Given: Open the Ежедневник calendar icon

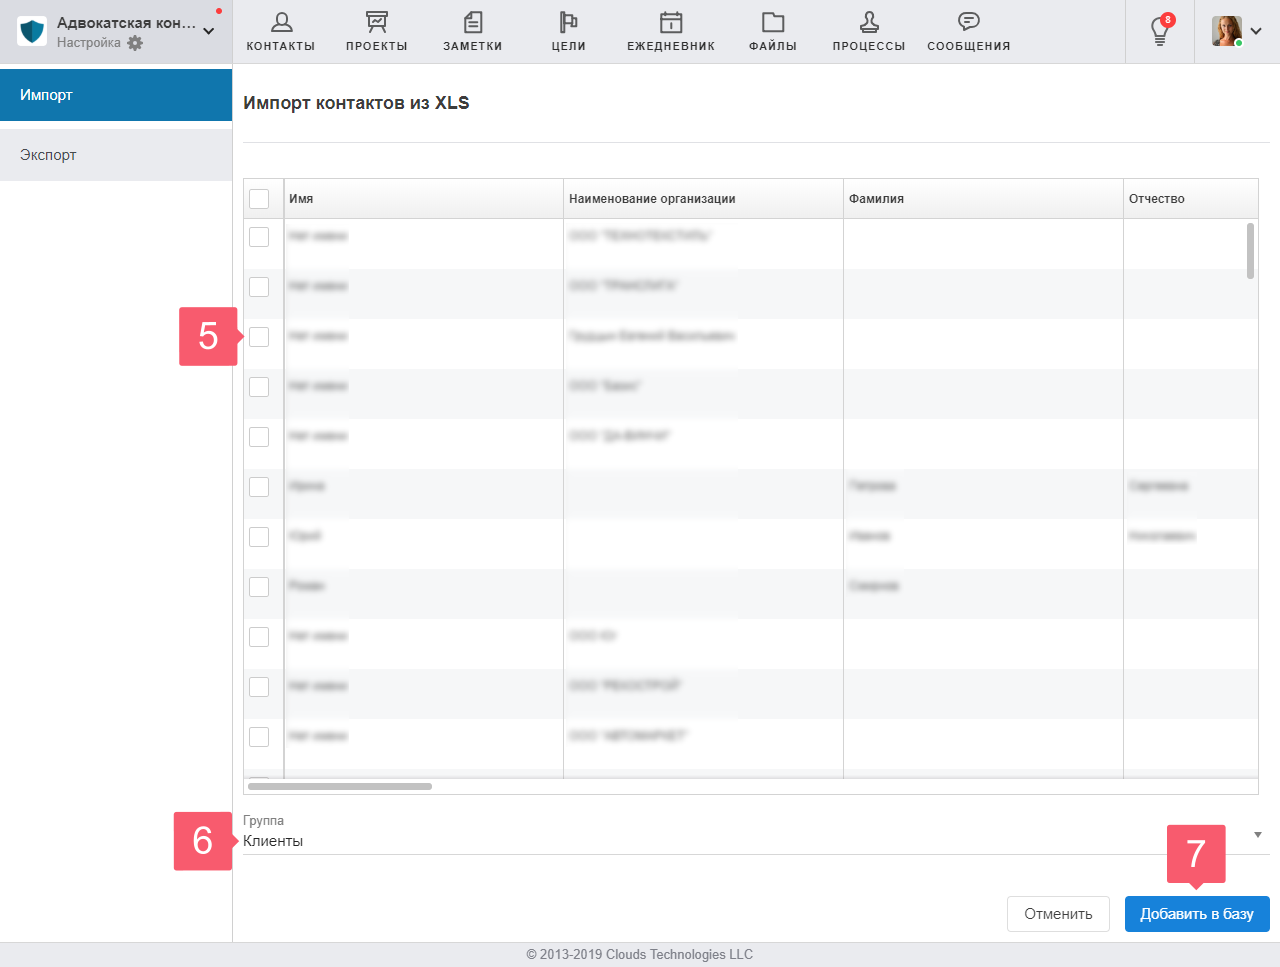Looking at the screenshot, I should (671, 22).
